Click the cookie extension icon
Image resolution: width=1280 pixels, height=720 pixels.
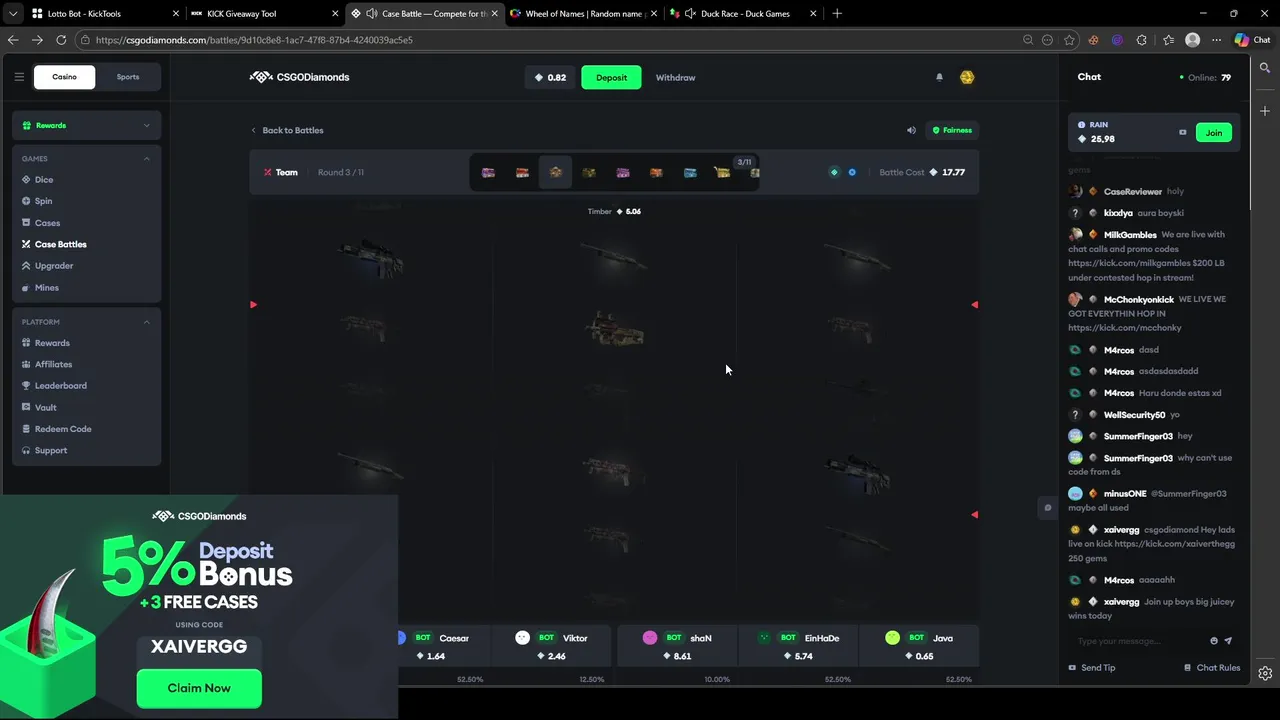point(1093,40)
